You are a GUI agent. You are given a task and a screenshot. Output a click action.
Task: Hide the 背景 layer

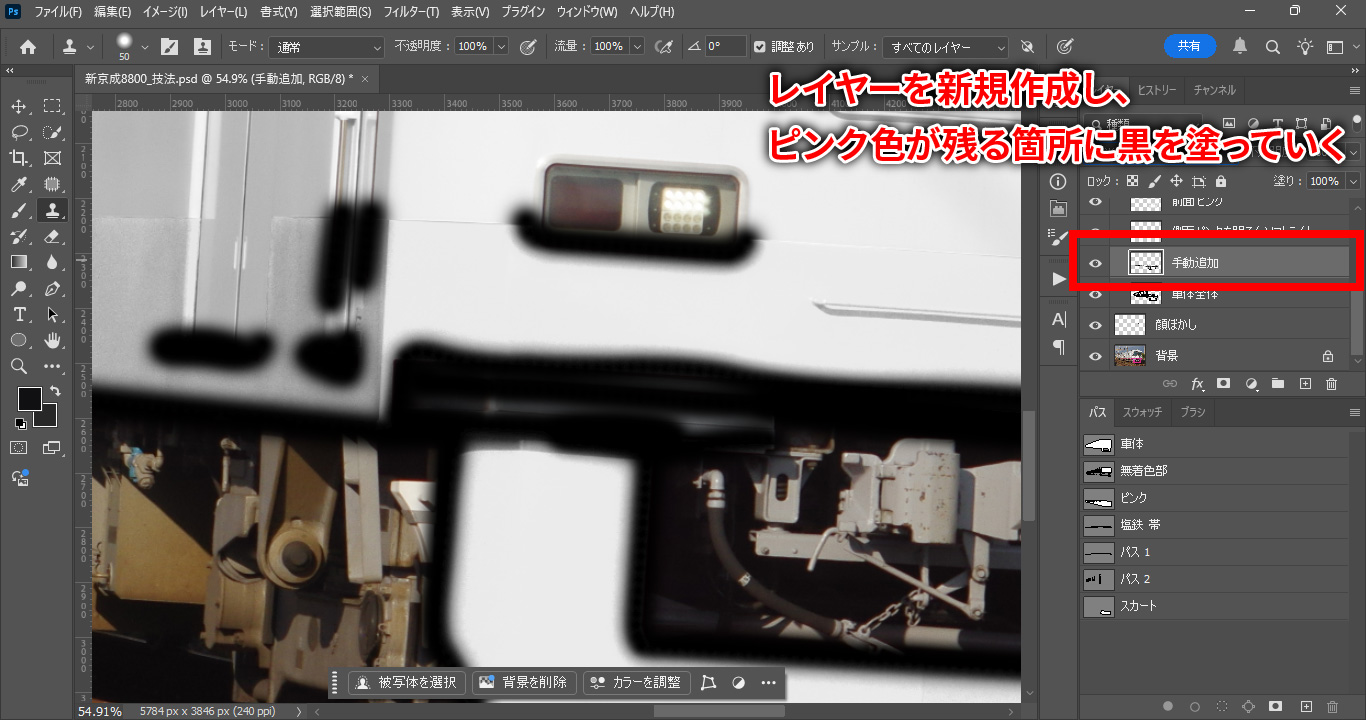pos(1095,356)
